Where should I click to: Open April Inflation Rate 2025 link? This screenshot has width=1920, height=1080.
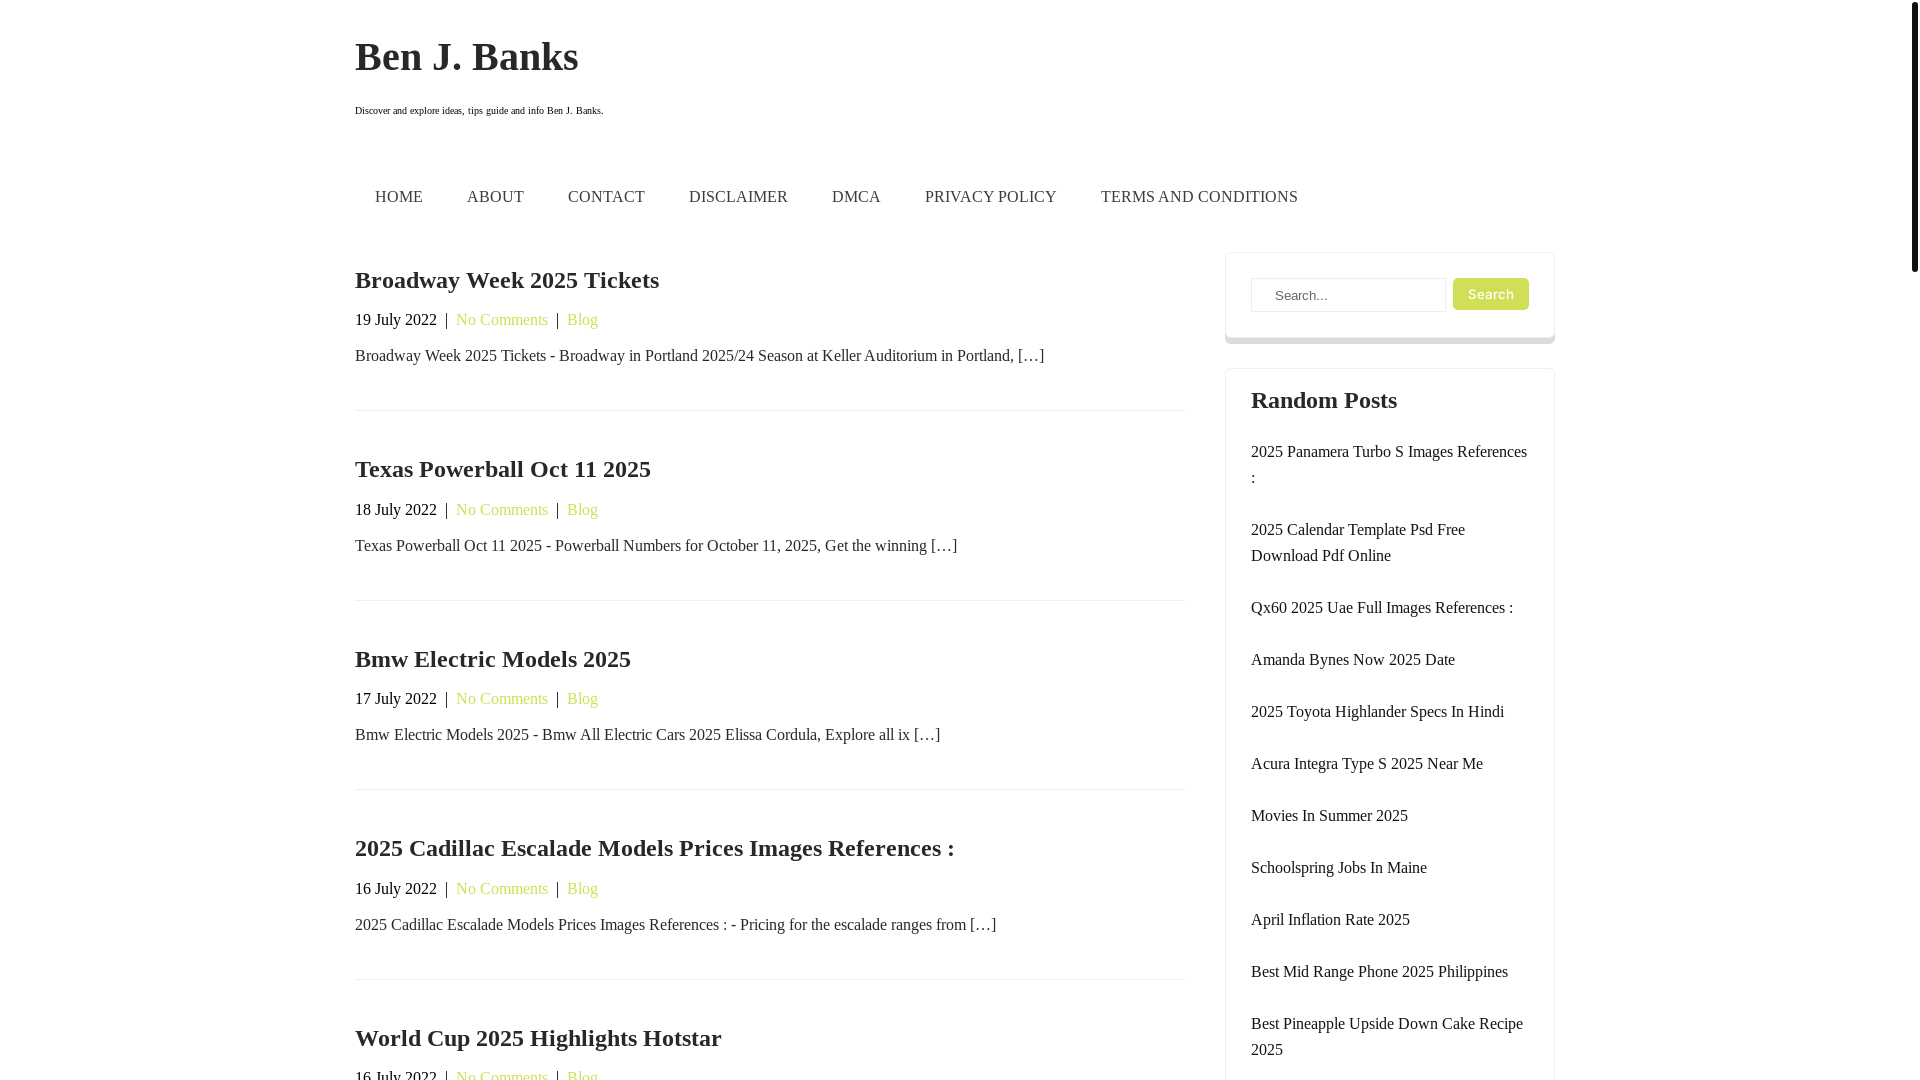[x=1330, y=920]
